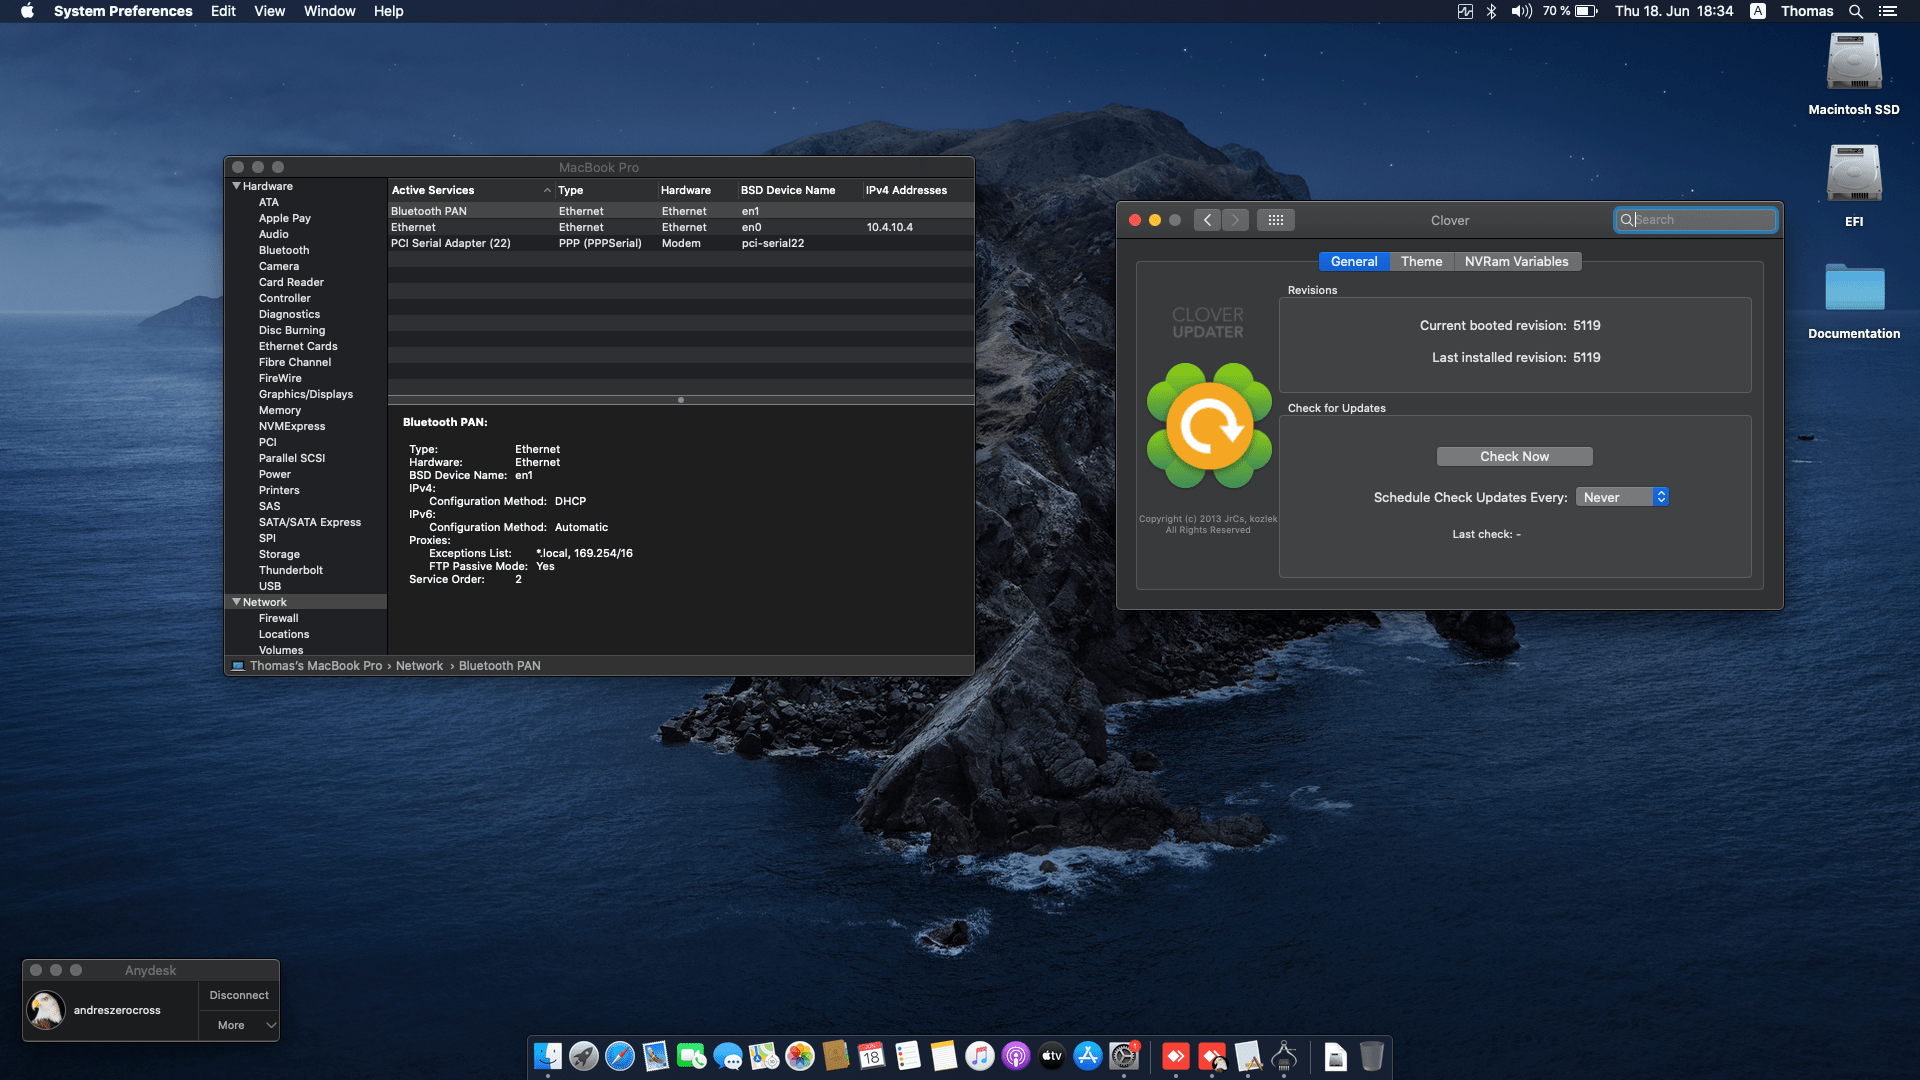Screen dimensions: 1920x1080
Task: Go forward in the Clover preferences window
Action: [1235, 220]
